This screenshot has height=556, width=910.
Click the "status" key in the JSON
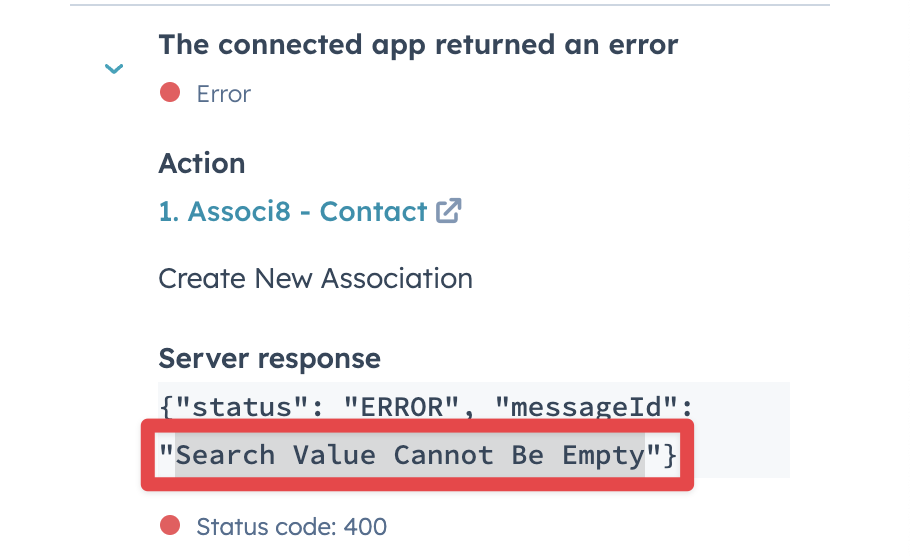226,406
